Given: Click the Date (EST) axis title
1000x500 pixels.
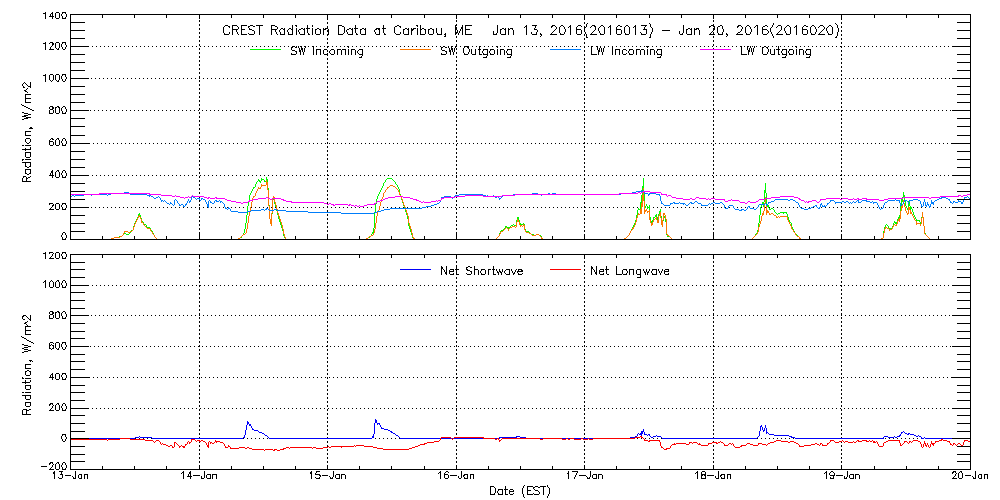Looking at the screenshot, I should click(521, 491).
